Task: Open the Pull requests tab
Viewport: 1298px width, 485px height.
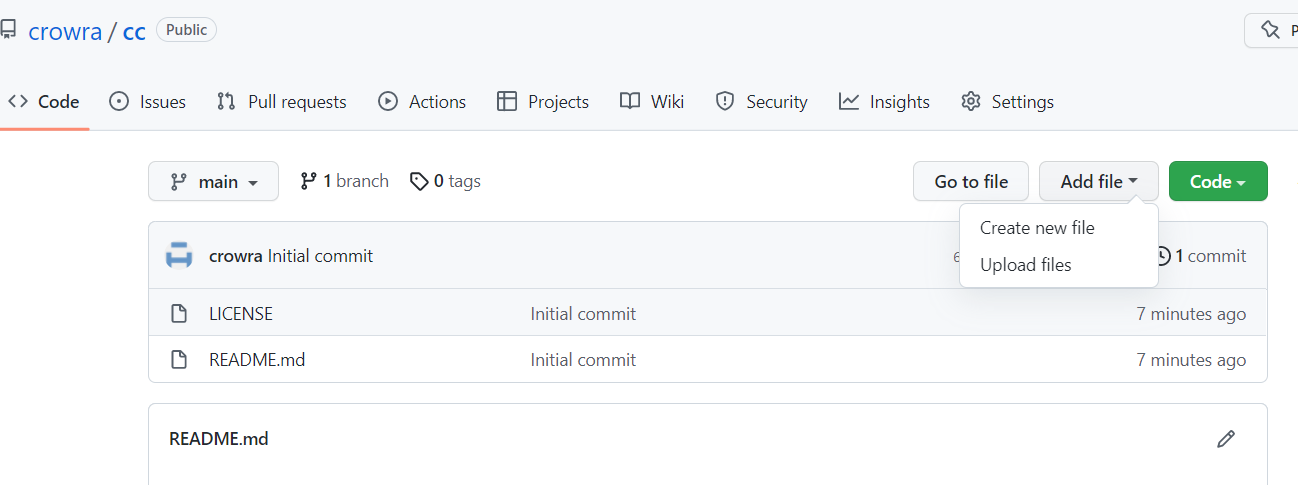Action: point(282,102)
